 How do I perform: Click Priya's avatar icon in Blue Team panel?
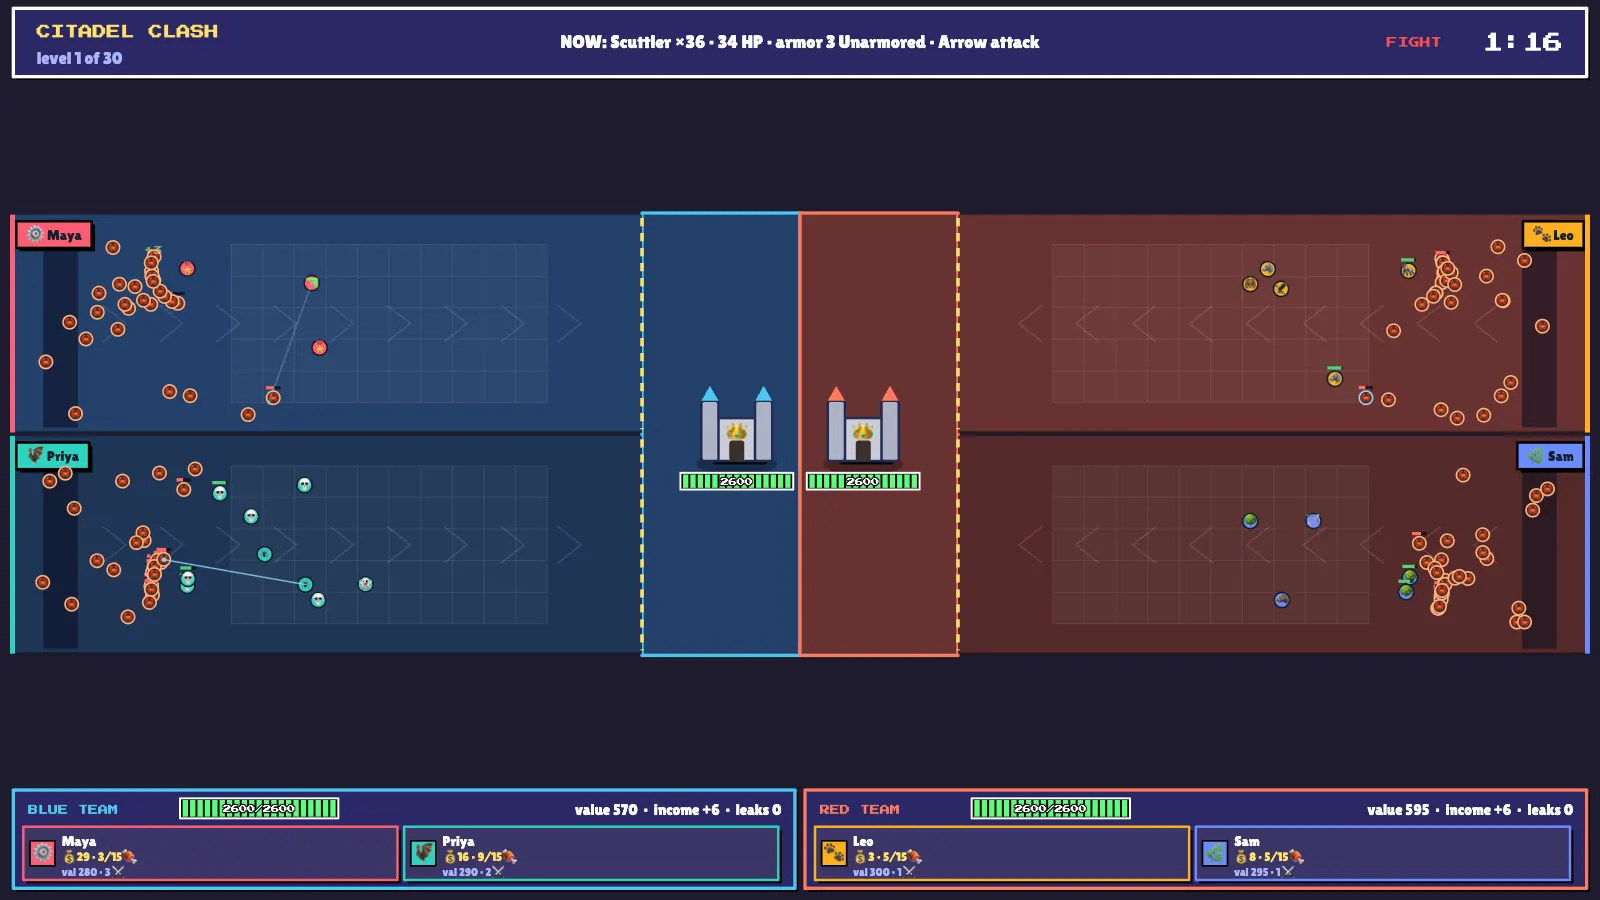pos(423,853)
